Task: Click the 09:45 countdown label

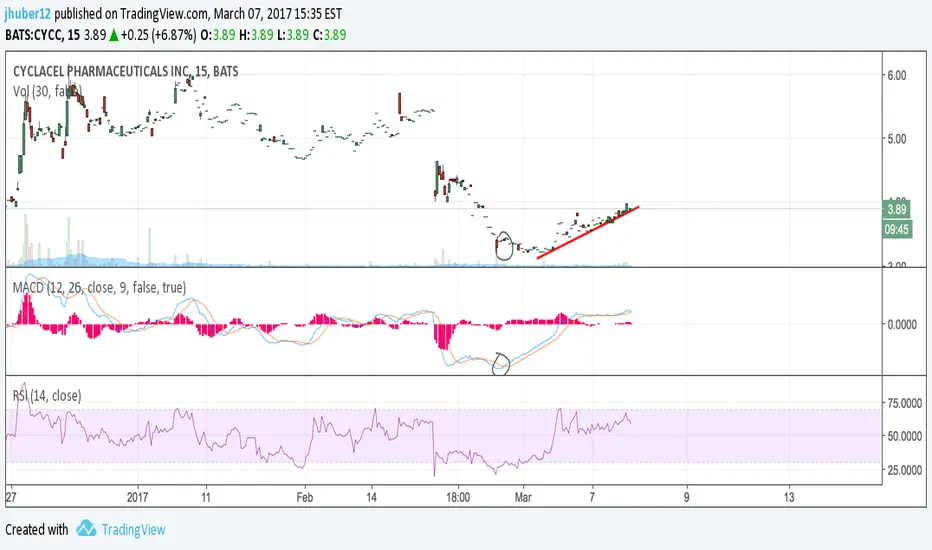Action: click(896, 230)
